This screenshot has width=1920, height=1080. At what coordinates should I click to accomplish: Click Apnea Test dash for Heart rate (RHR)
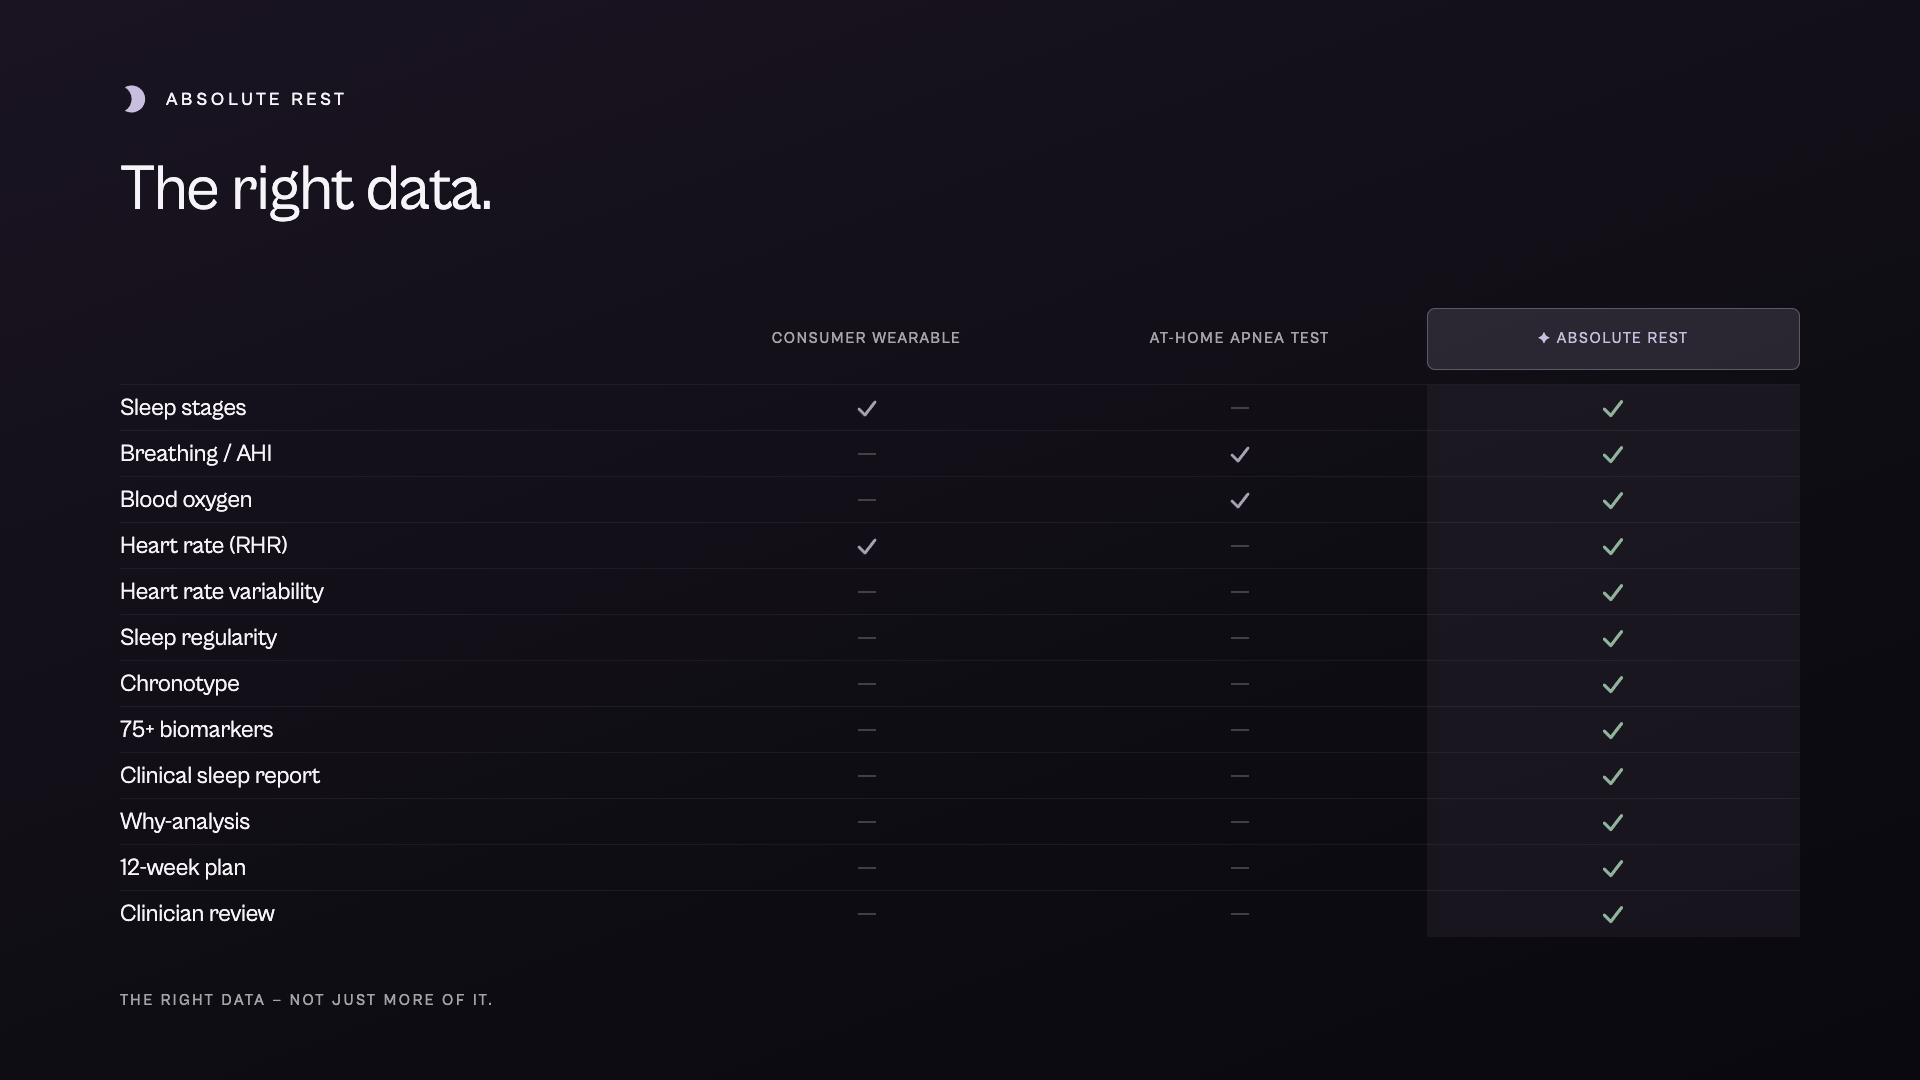click(1240, 546)
